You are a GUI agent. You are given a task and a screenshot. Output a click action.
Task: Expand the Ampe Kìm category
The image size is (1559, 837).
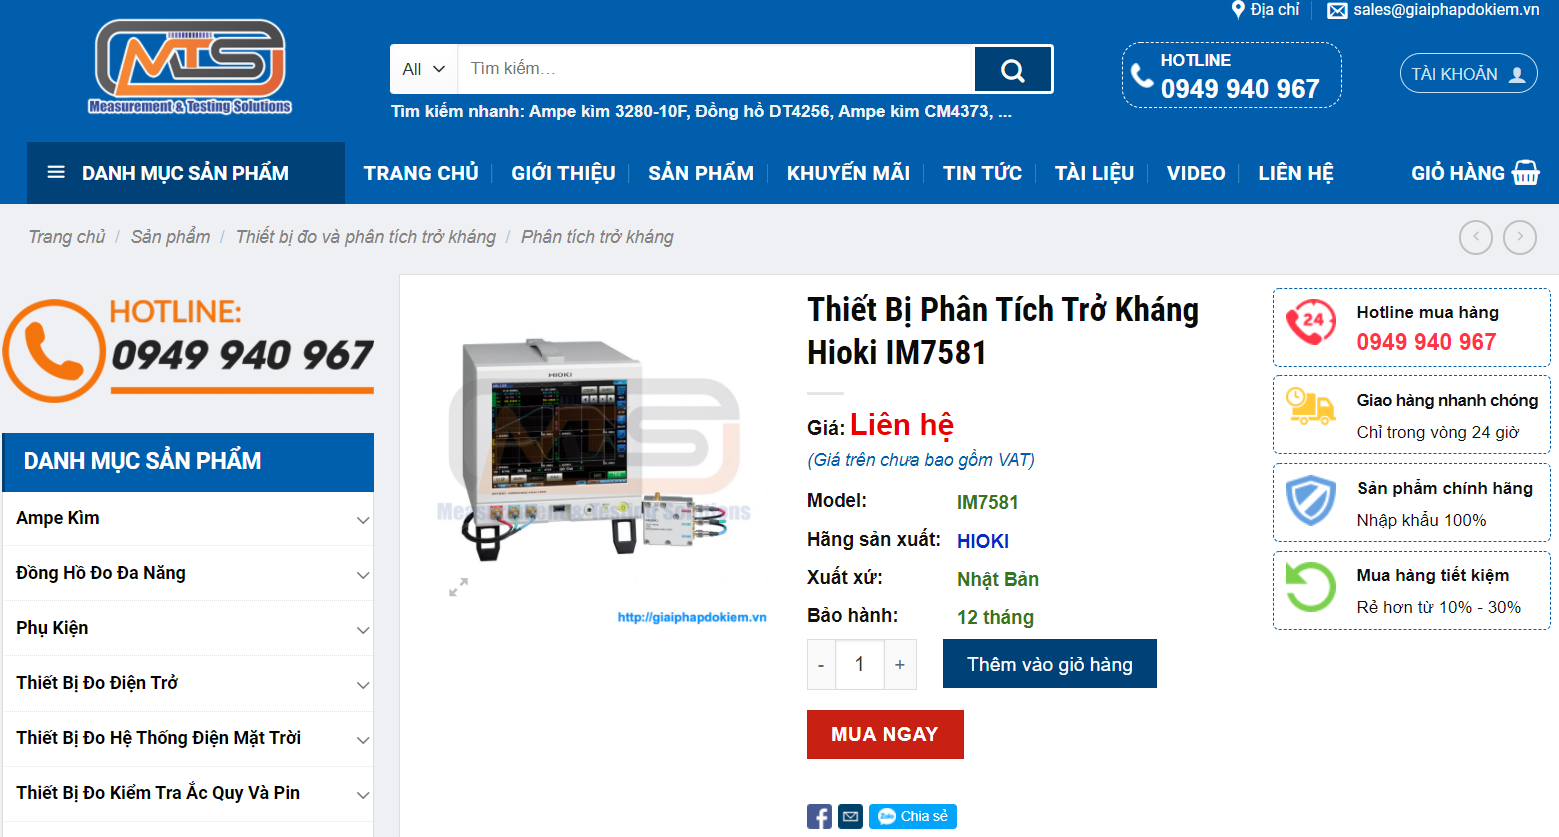coord(363,520)
